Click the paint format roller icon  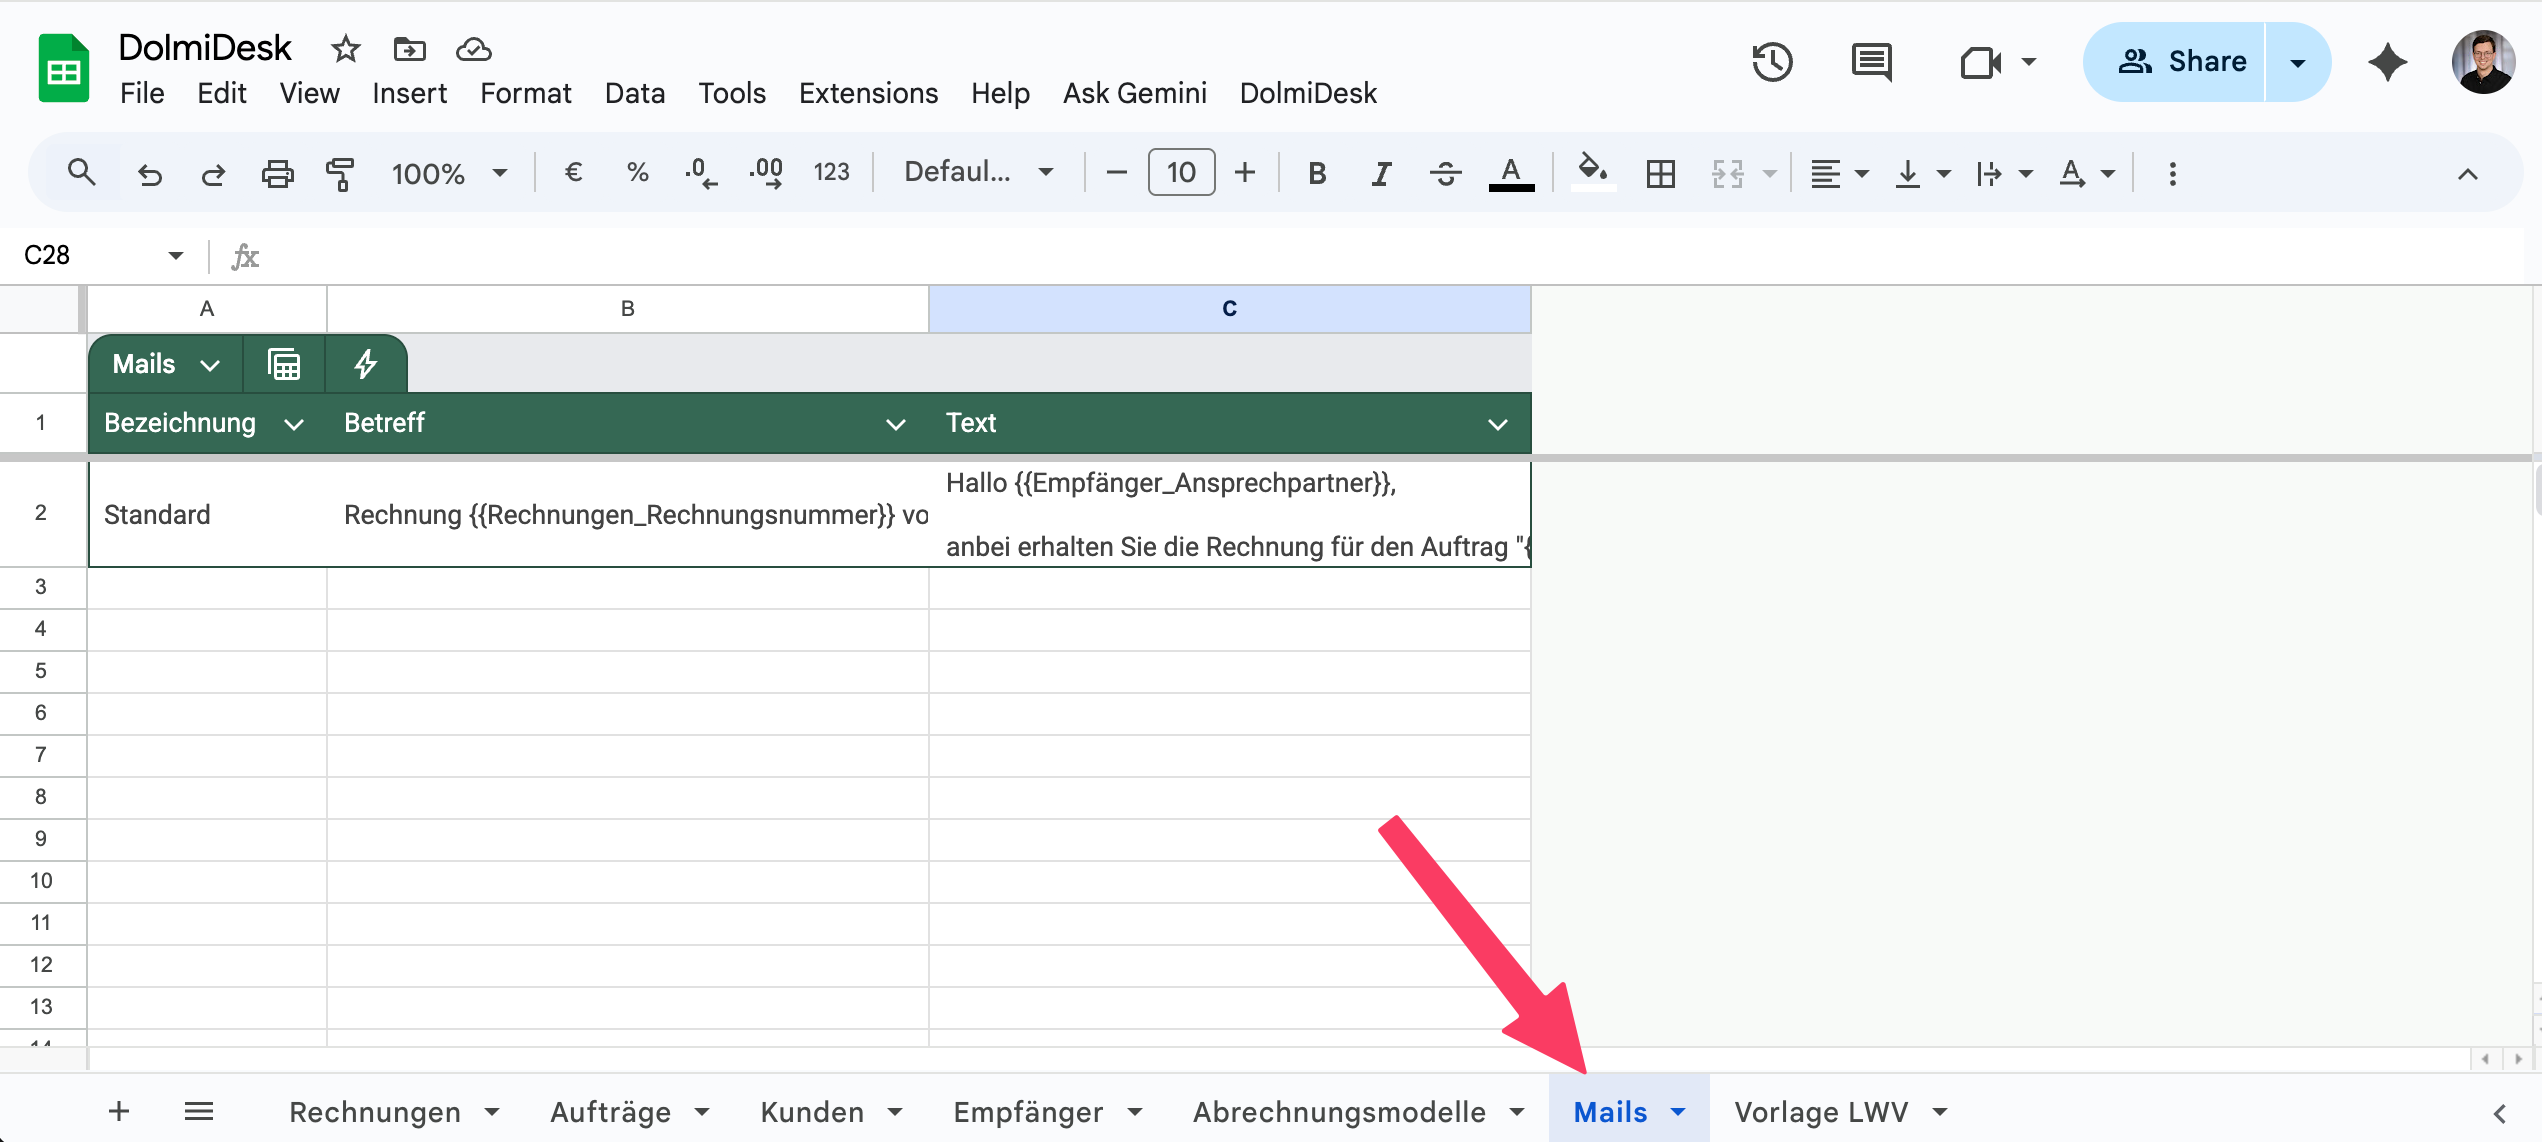click(x=340, y=174)
